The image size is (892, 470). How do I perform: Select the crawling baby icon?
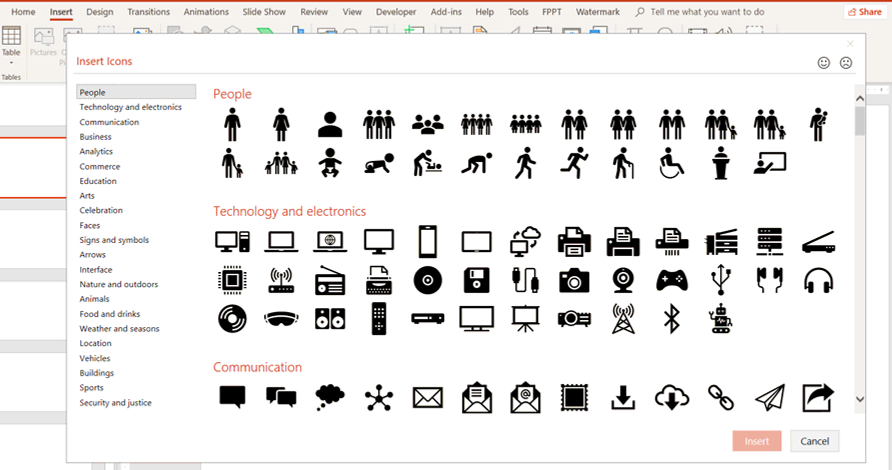[378, 163]
